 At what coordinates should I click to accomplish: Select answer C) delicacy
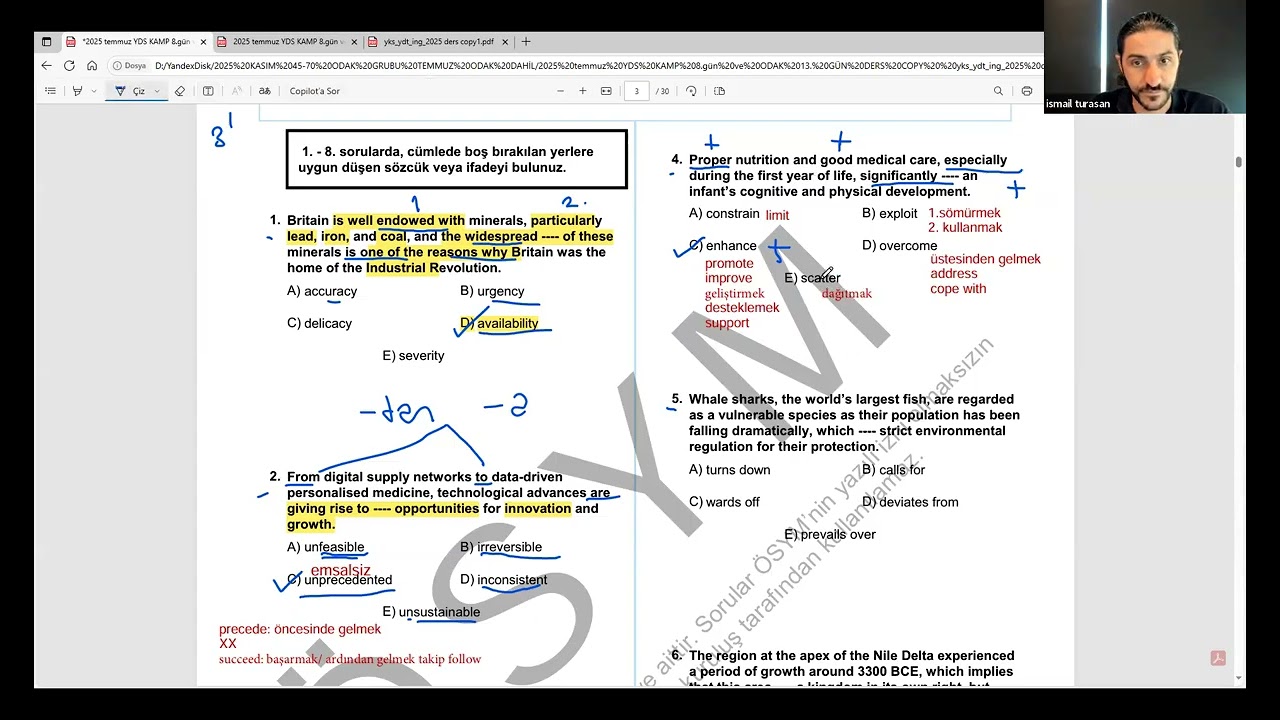[319, 323]
